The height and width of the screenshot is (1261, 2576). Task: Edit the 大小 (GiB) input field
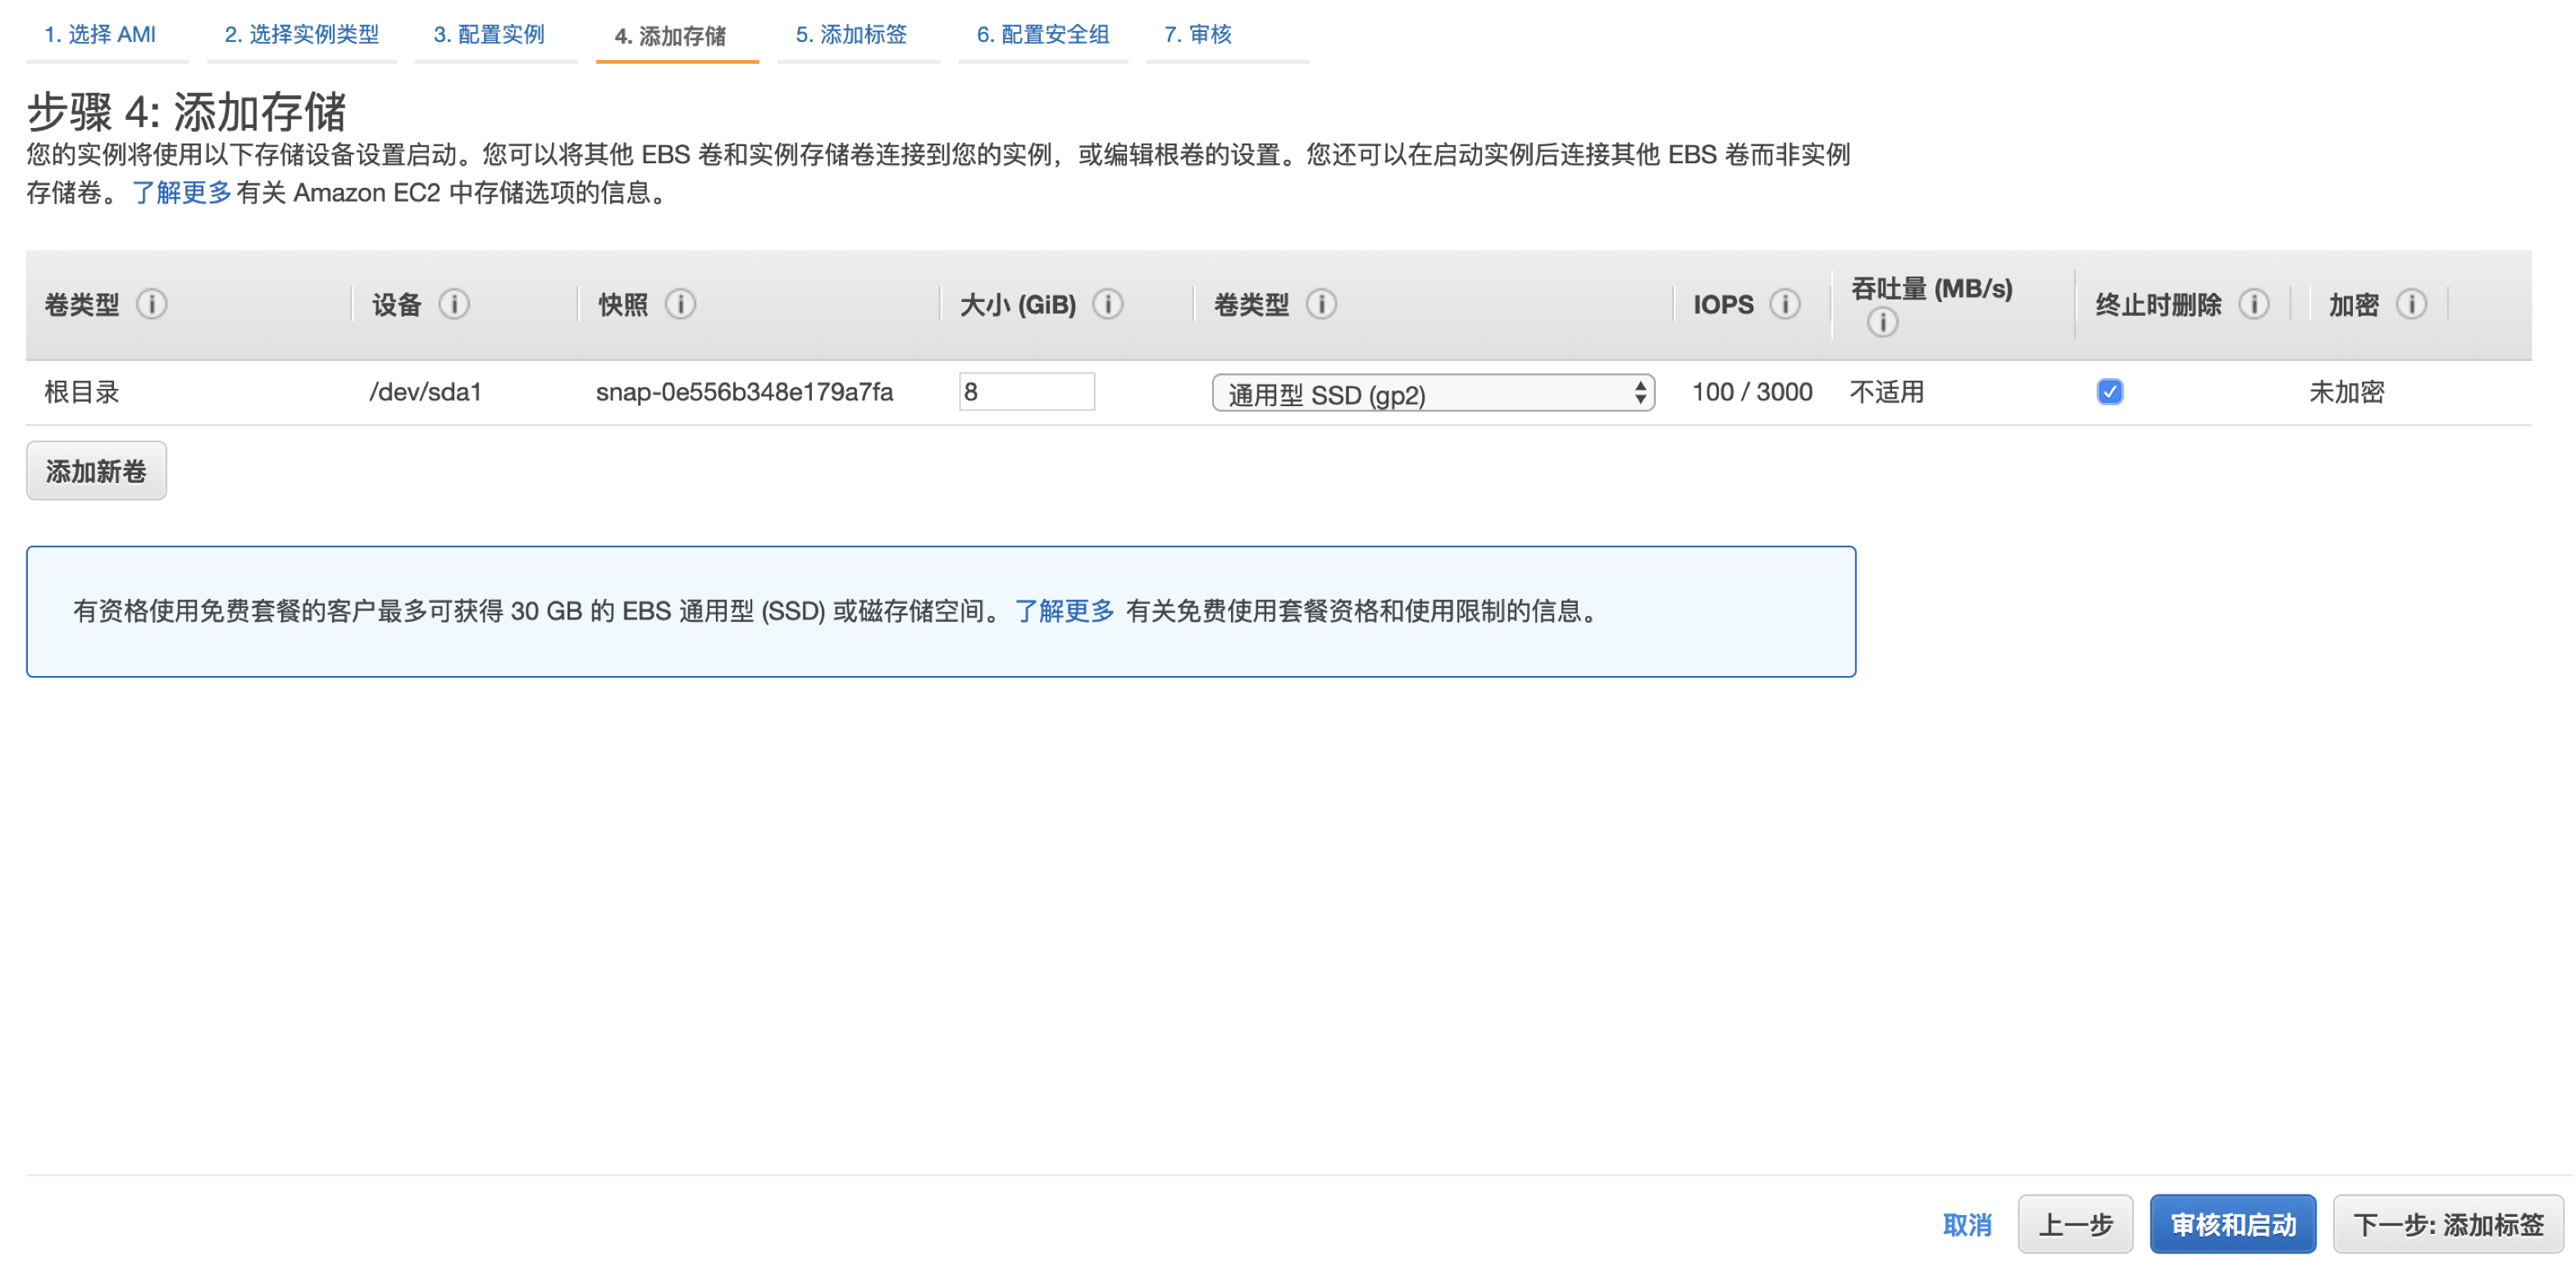(1024, 393)
